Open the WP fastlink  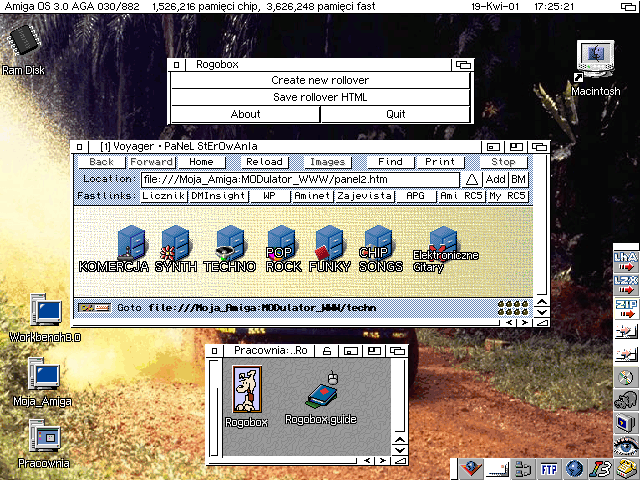click(x=269, y=196)
